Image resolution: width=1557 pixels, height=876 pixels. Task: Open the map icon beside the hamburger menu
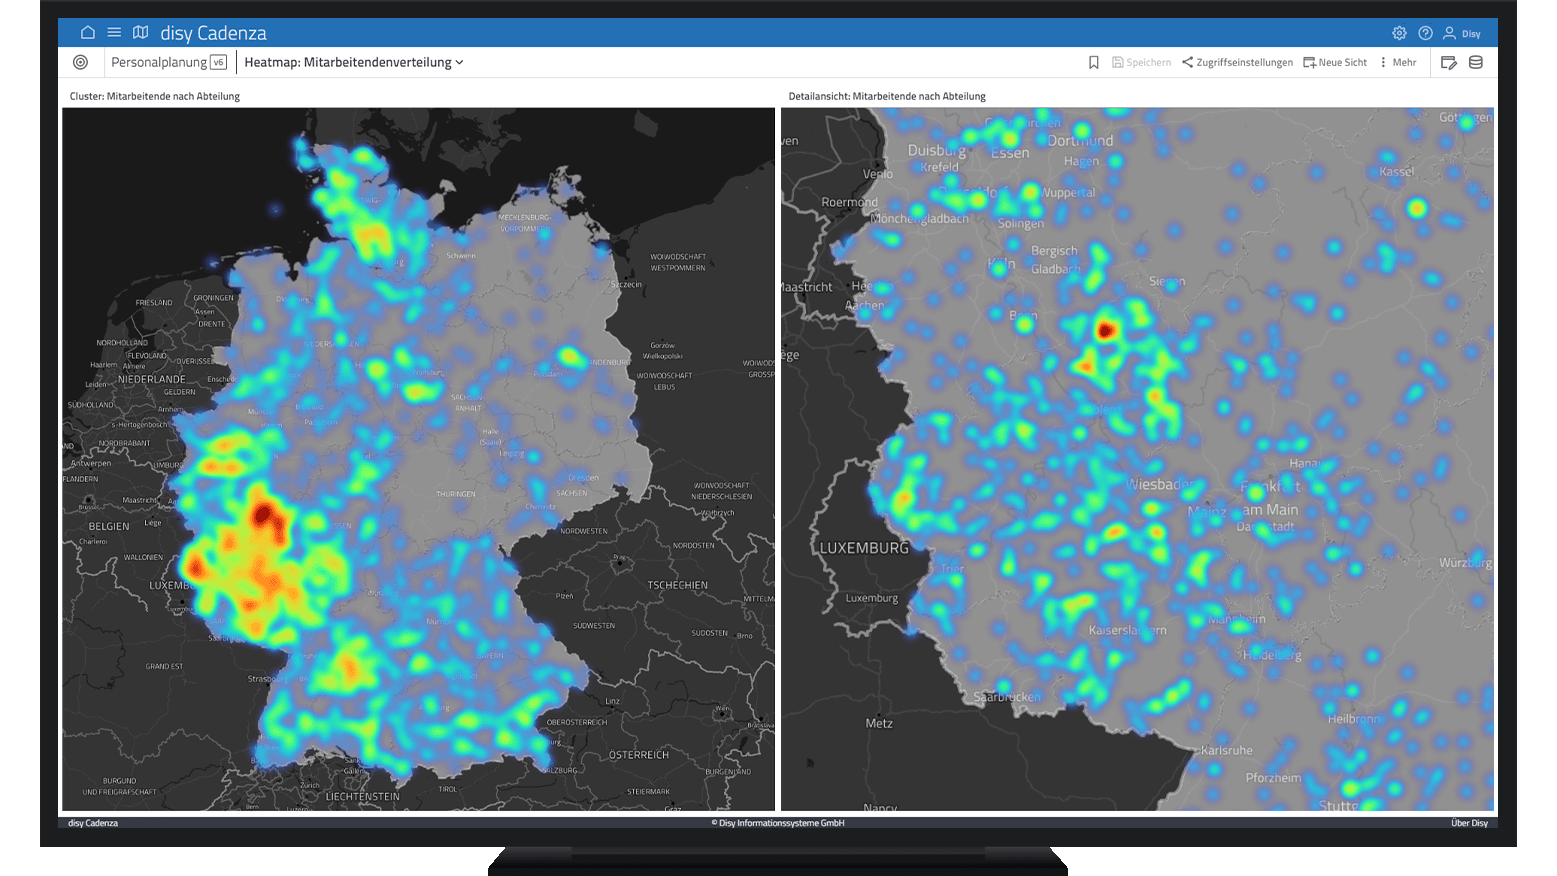(140, 32)
